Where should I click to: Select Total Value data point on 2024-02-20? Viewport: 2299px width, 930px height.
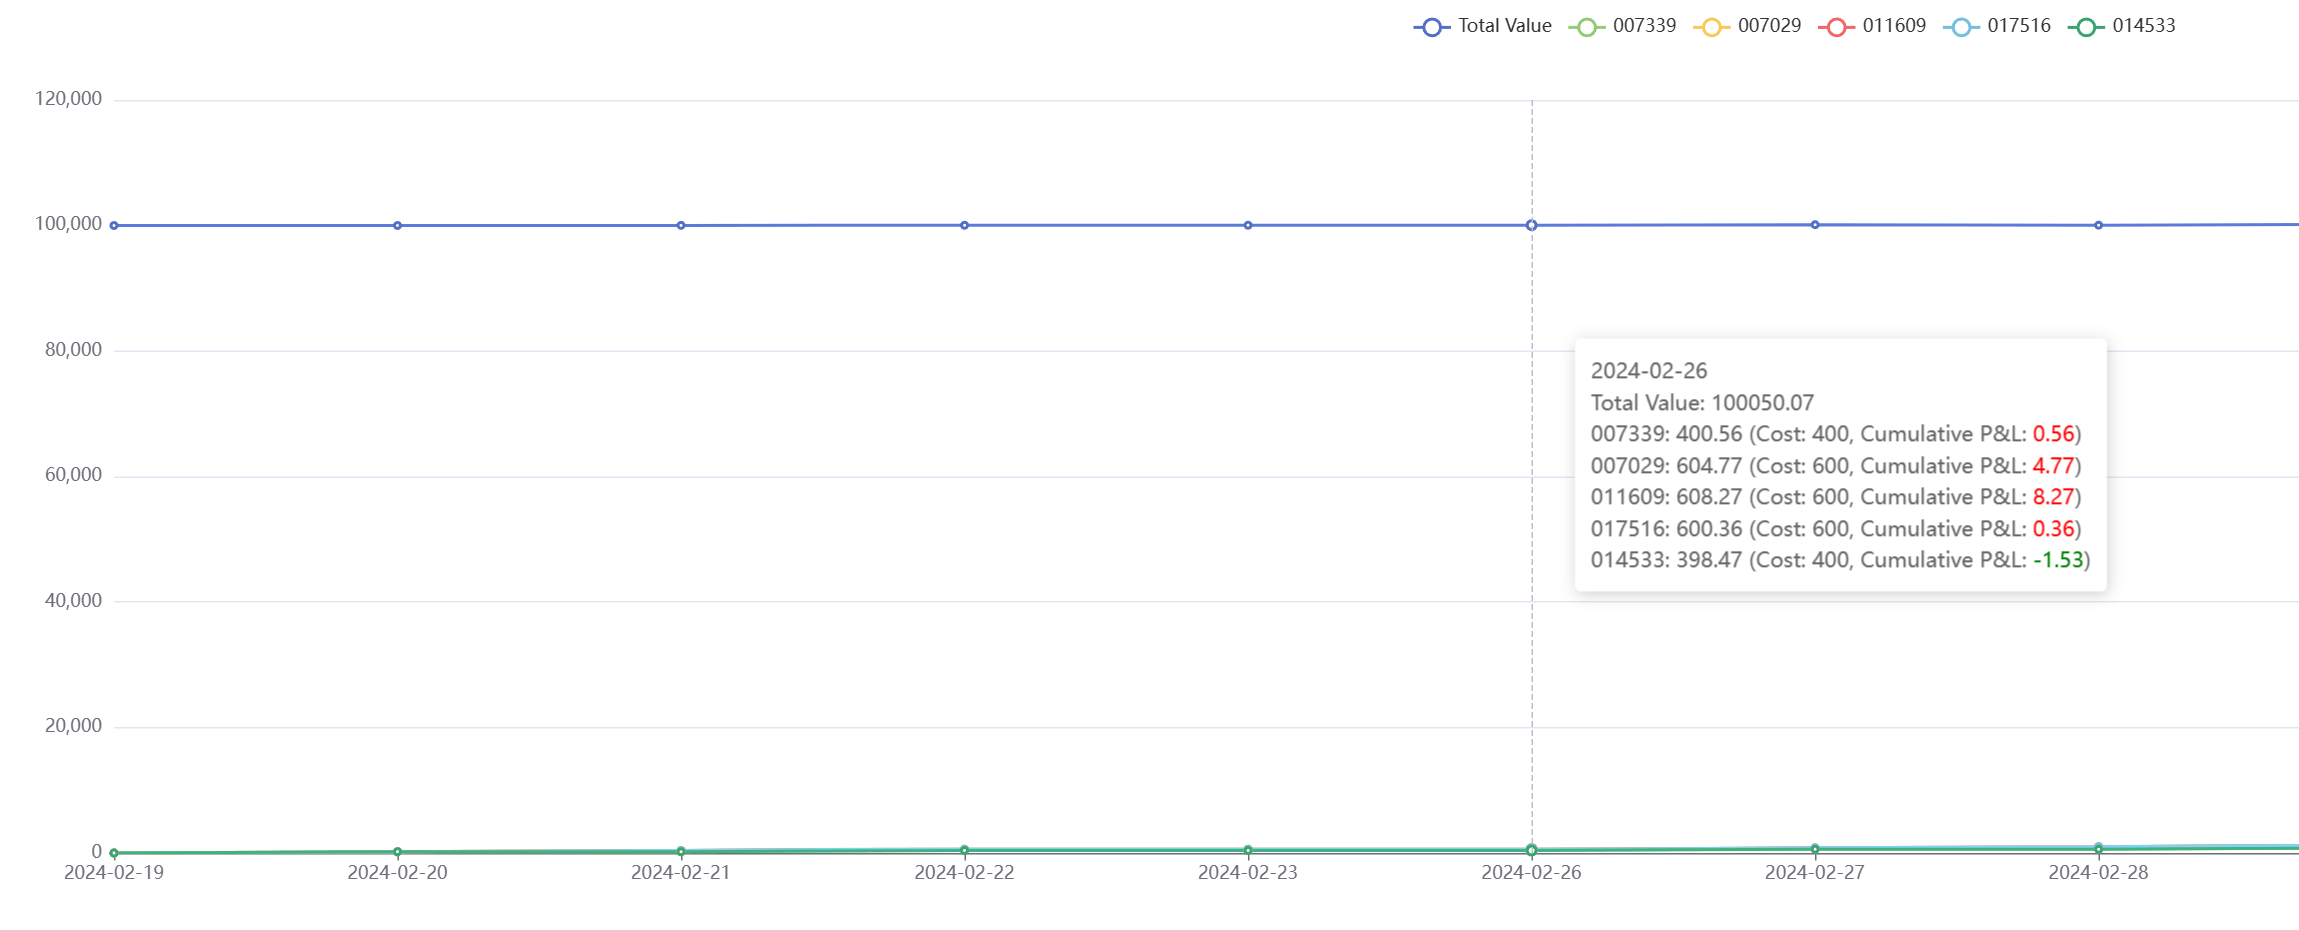(x=398, y=226)
